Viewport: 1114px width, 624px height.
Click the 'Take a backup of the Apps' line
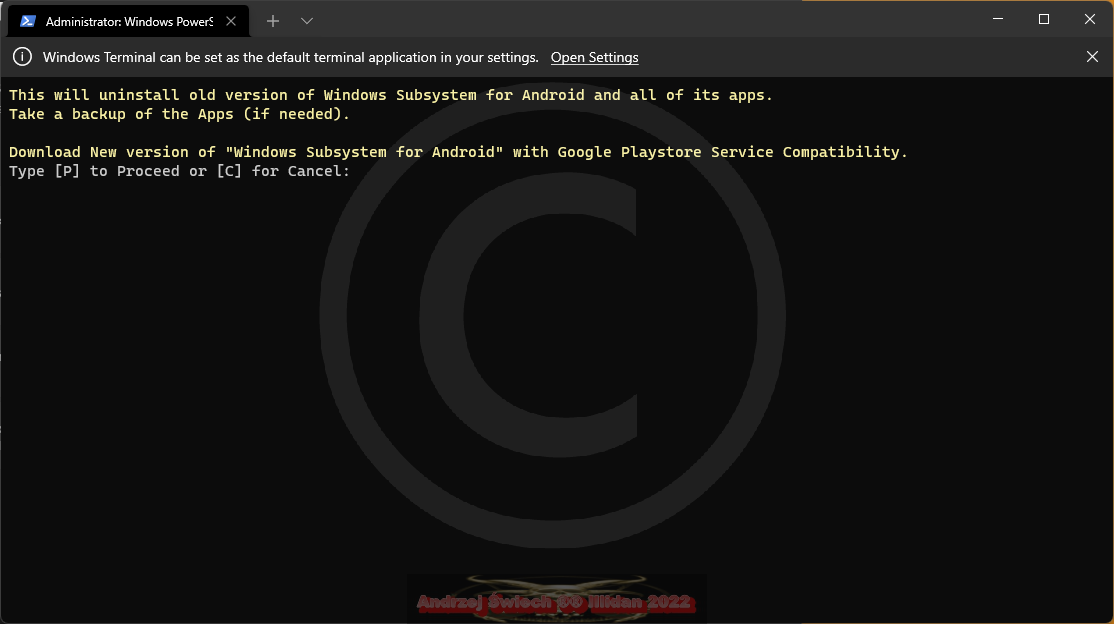coord(180,114)
